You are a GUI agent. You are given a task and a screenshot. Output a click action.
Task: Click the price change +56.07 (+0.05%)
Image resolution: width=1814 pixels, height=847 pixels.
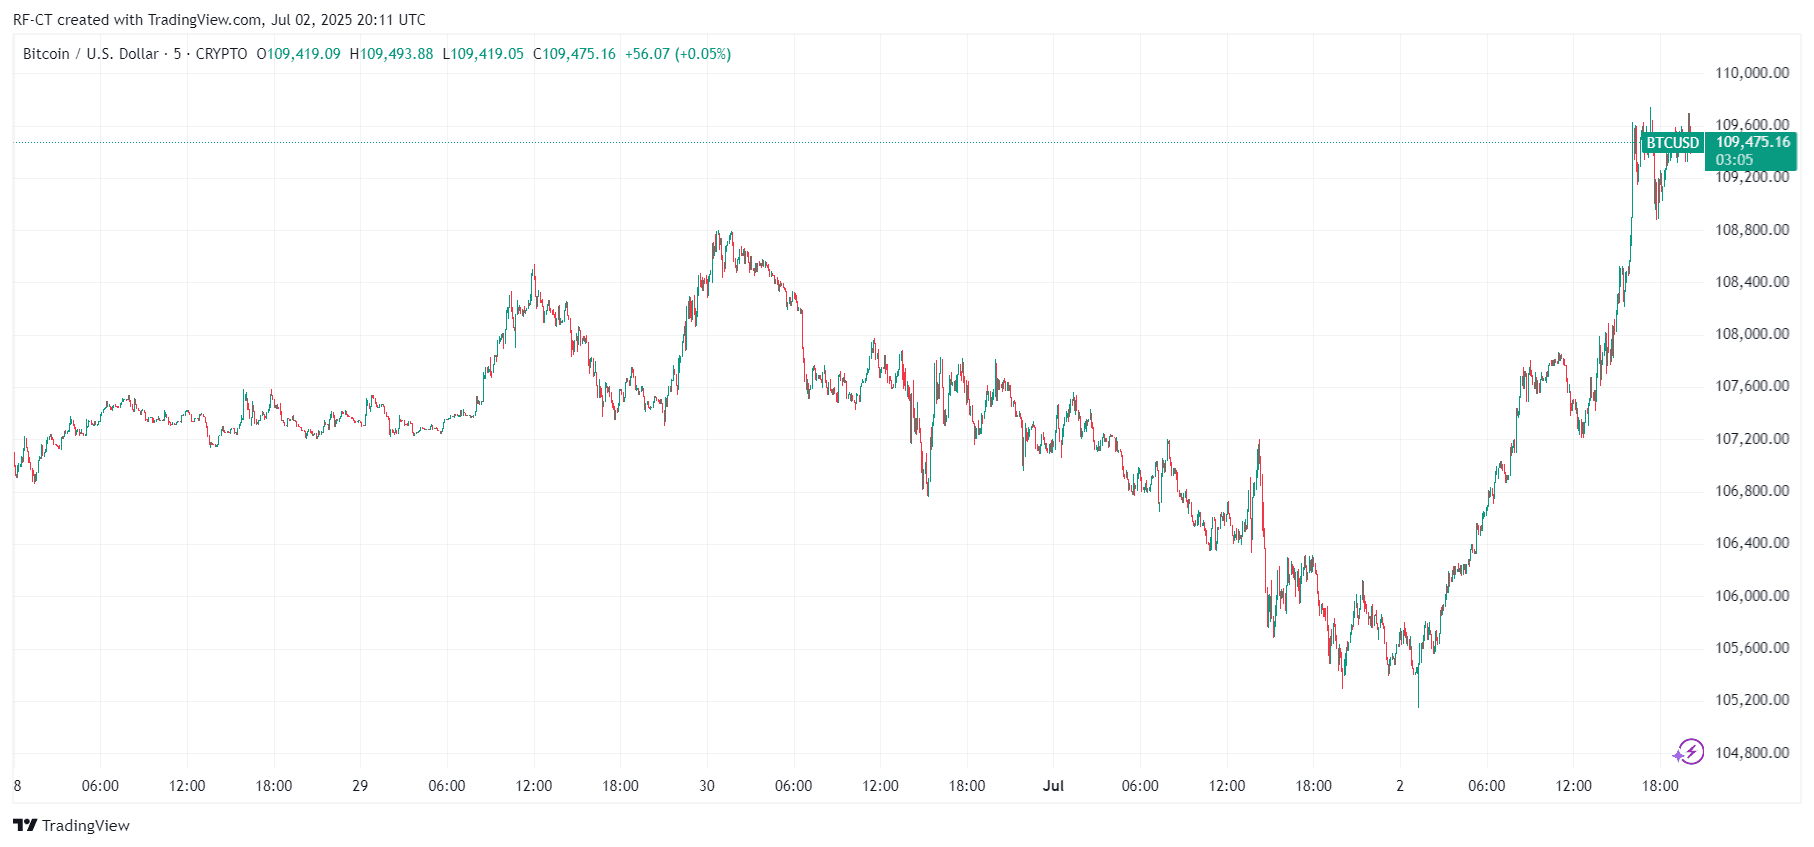click(x=677, y=54)
